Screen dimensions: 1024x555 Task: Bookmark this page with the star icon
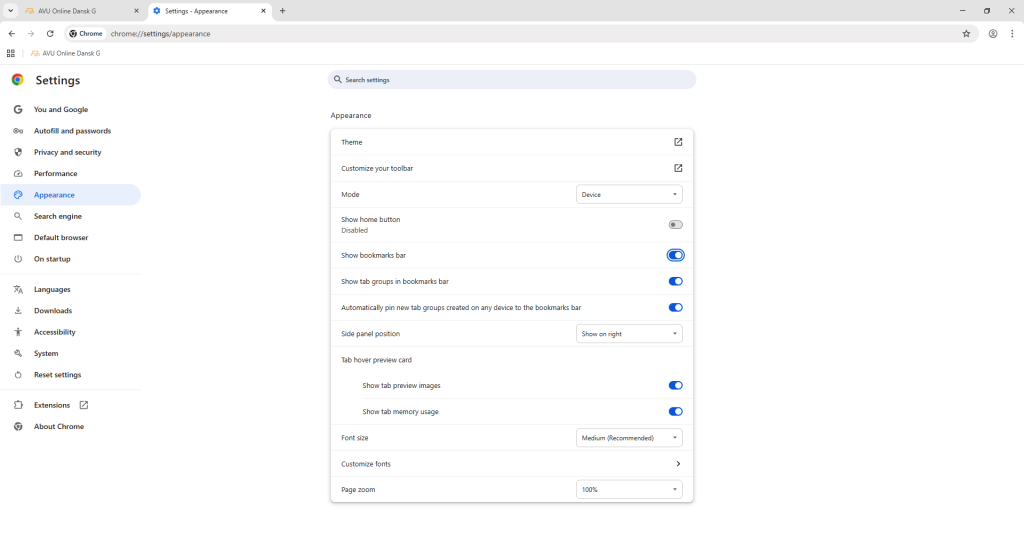click(966, 33)
